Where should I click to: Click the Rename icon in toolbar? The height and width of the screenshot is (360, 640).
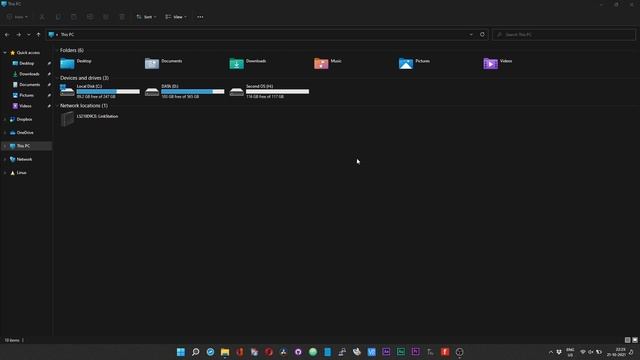[90, 17]
